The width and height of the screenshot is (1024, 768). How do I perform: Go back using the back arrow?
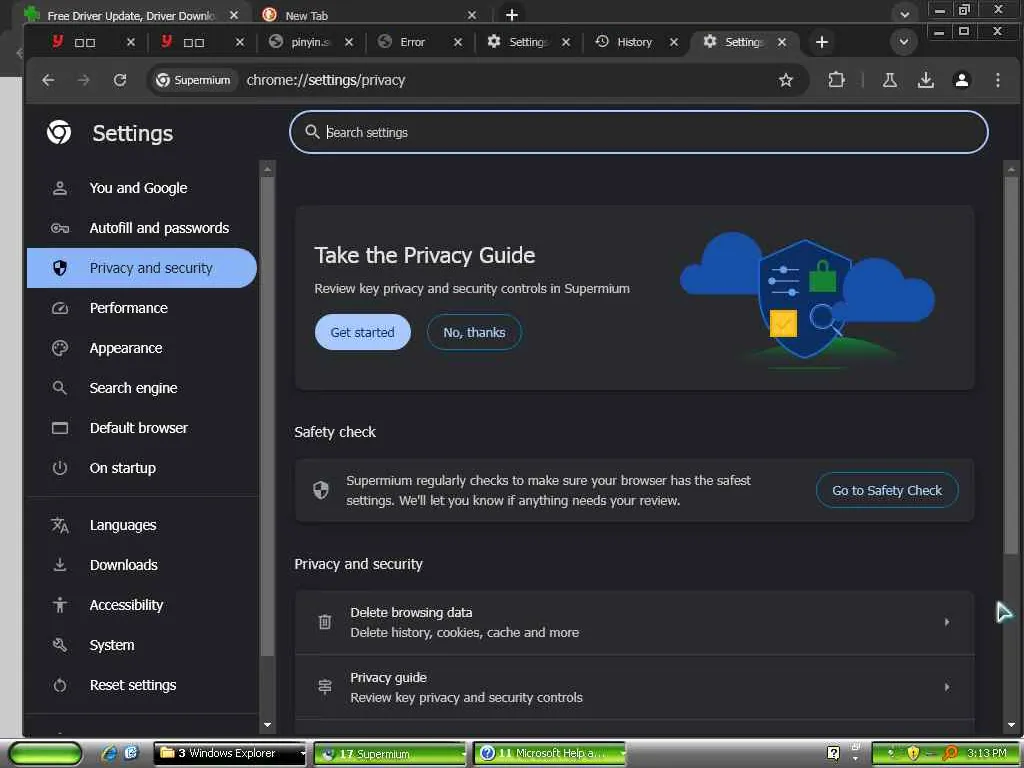click(x=48, y=80)
